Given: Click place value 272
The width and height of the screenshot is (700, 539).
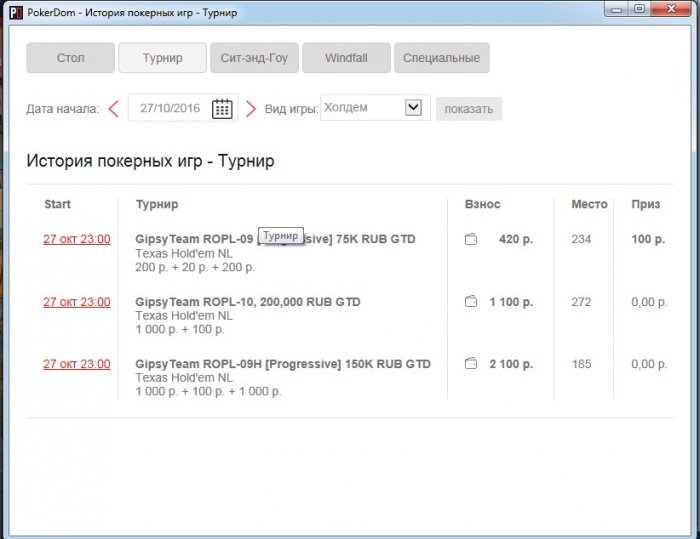Looking at the screenshot, I should 581,302.
